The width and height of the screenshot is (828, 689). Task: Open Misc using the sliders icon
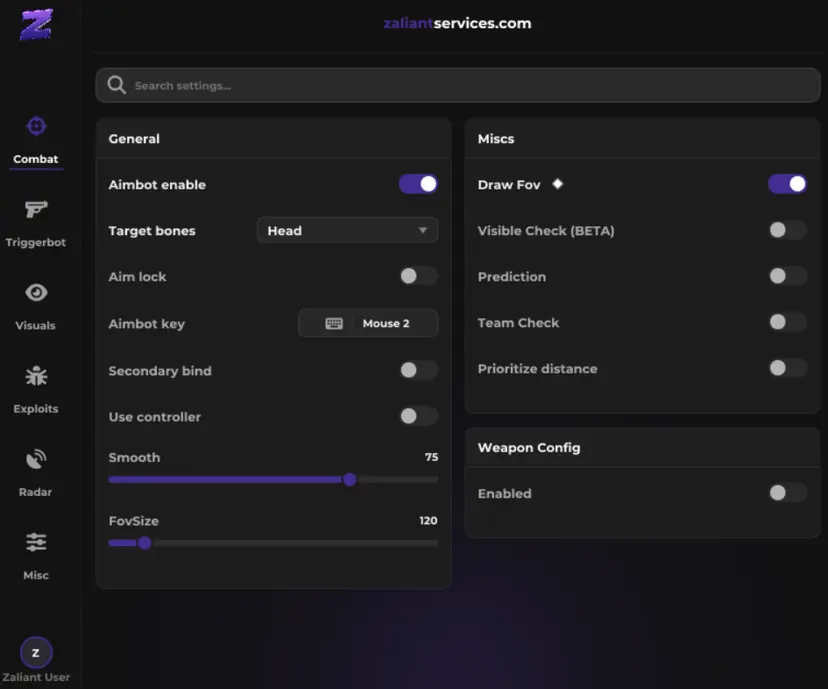pos(36,542)
